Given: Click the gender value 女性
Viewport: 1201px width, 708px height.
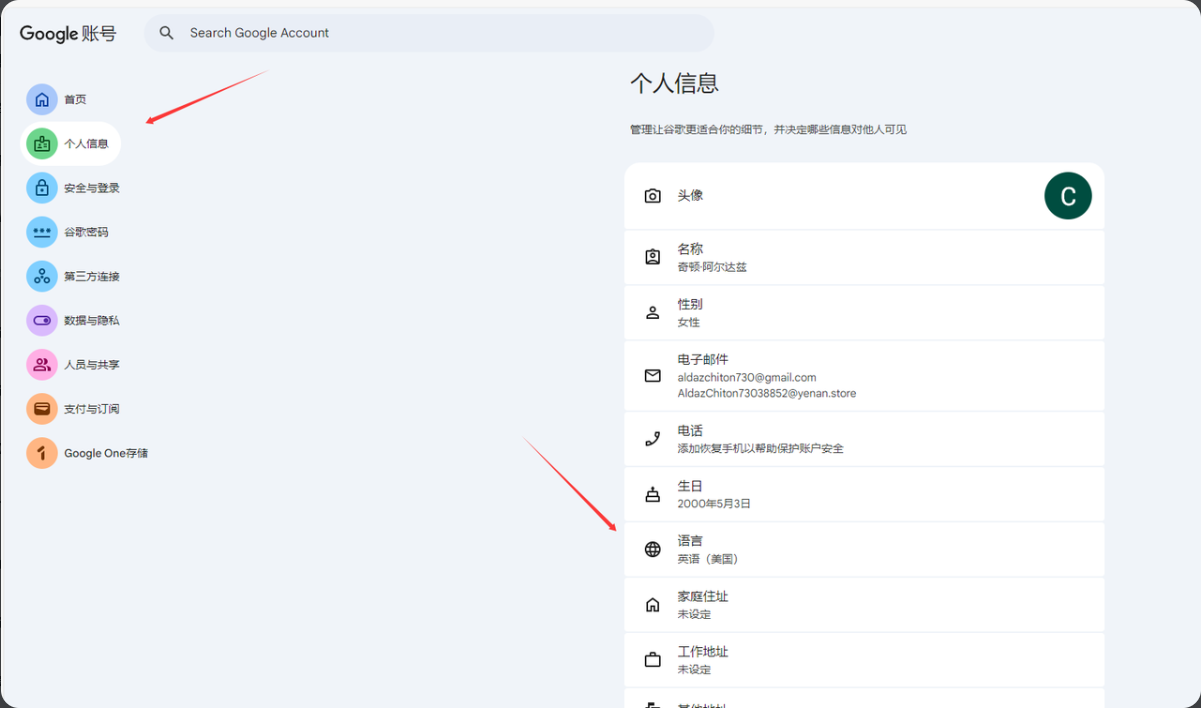Looking at the screenshot, I should (689, 322).
